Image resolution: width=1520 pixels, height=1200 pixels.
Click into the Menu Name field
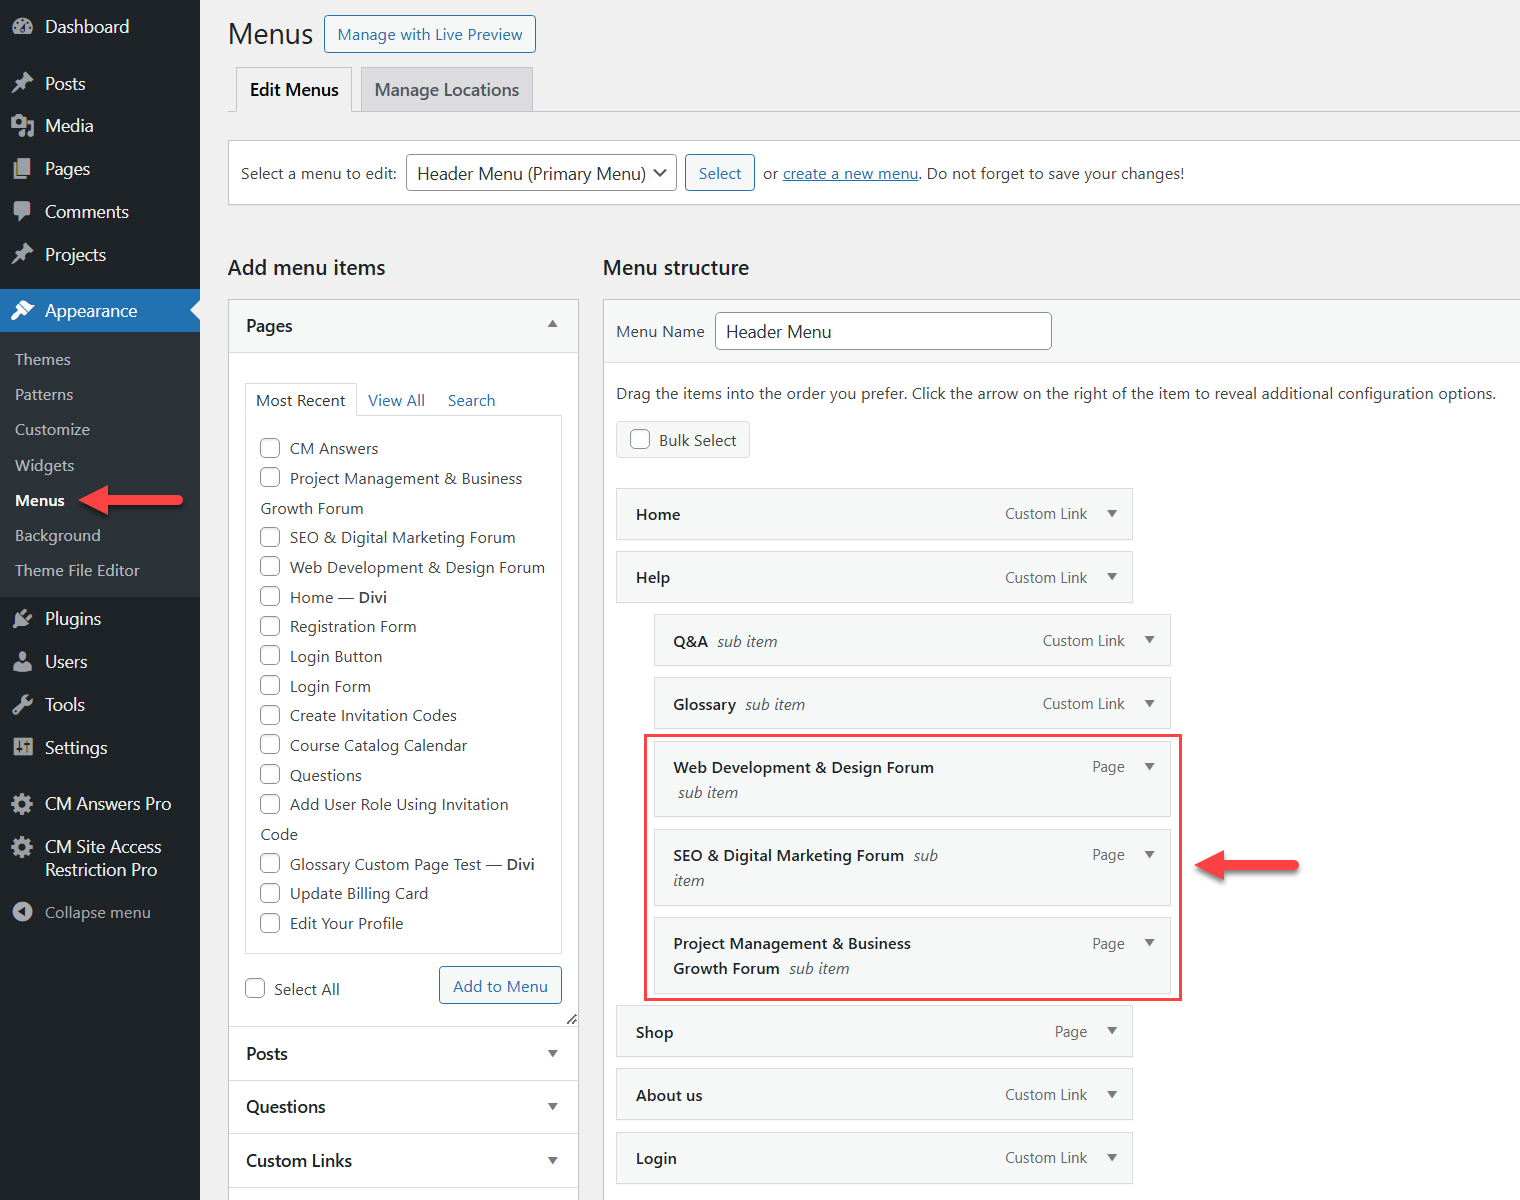(883, 331)
